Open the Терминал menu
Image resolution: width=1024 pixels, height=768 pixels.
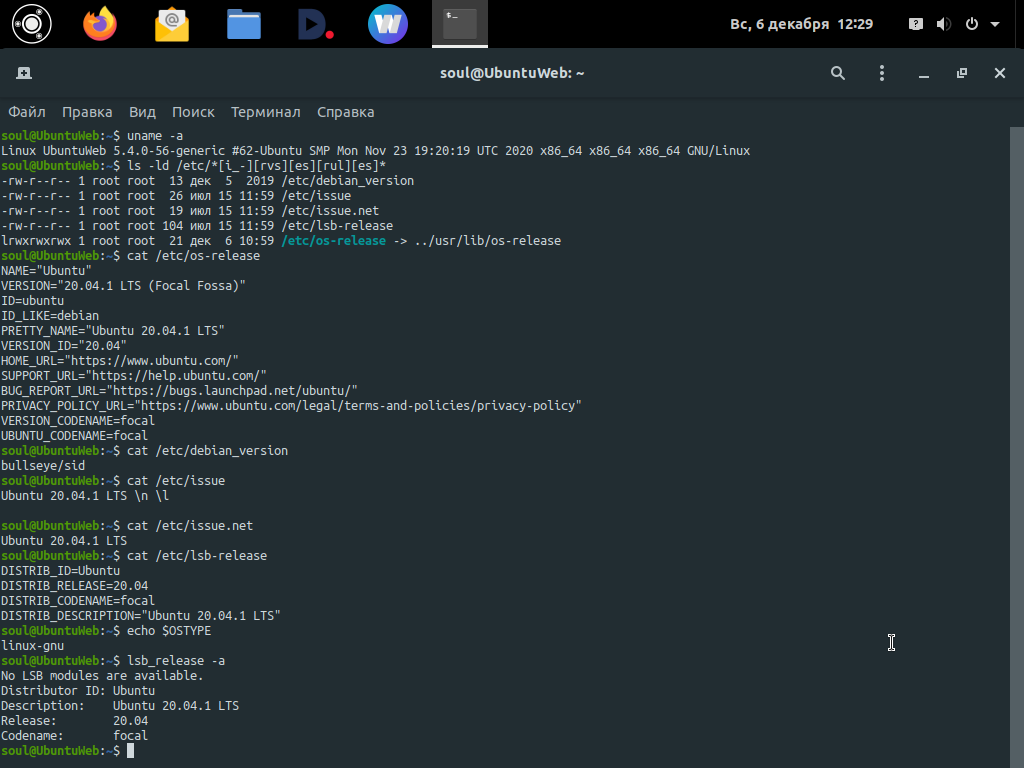[x=266, y=112]
